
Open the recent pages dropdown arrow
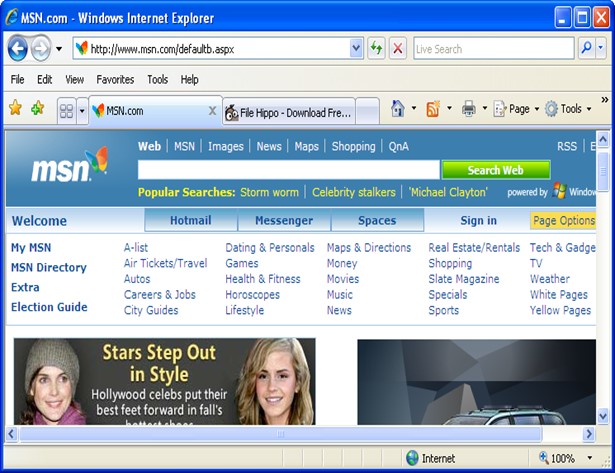point(59,49)
